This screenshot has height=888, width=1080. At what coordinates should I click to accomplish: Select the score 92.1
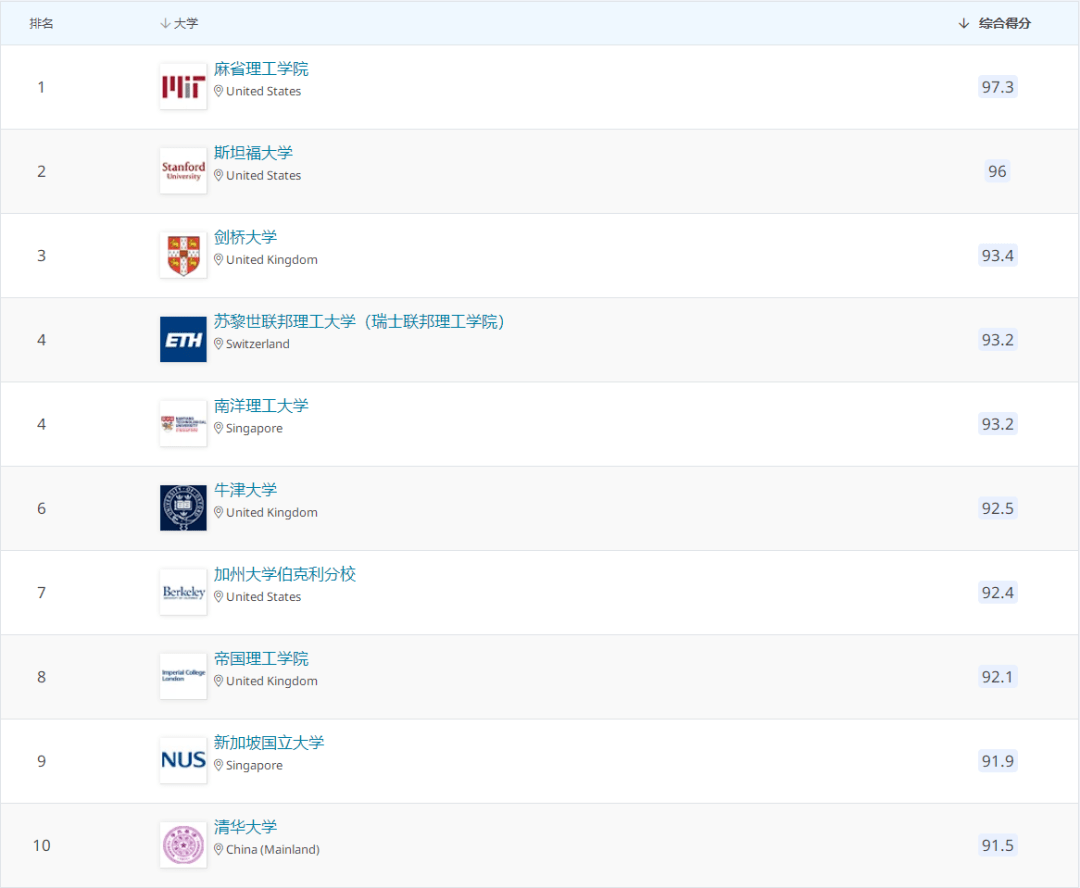997,677
